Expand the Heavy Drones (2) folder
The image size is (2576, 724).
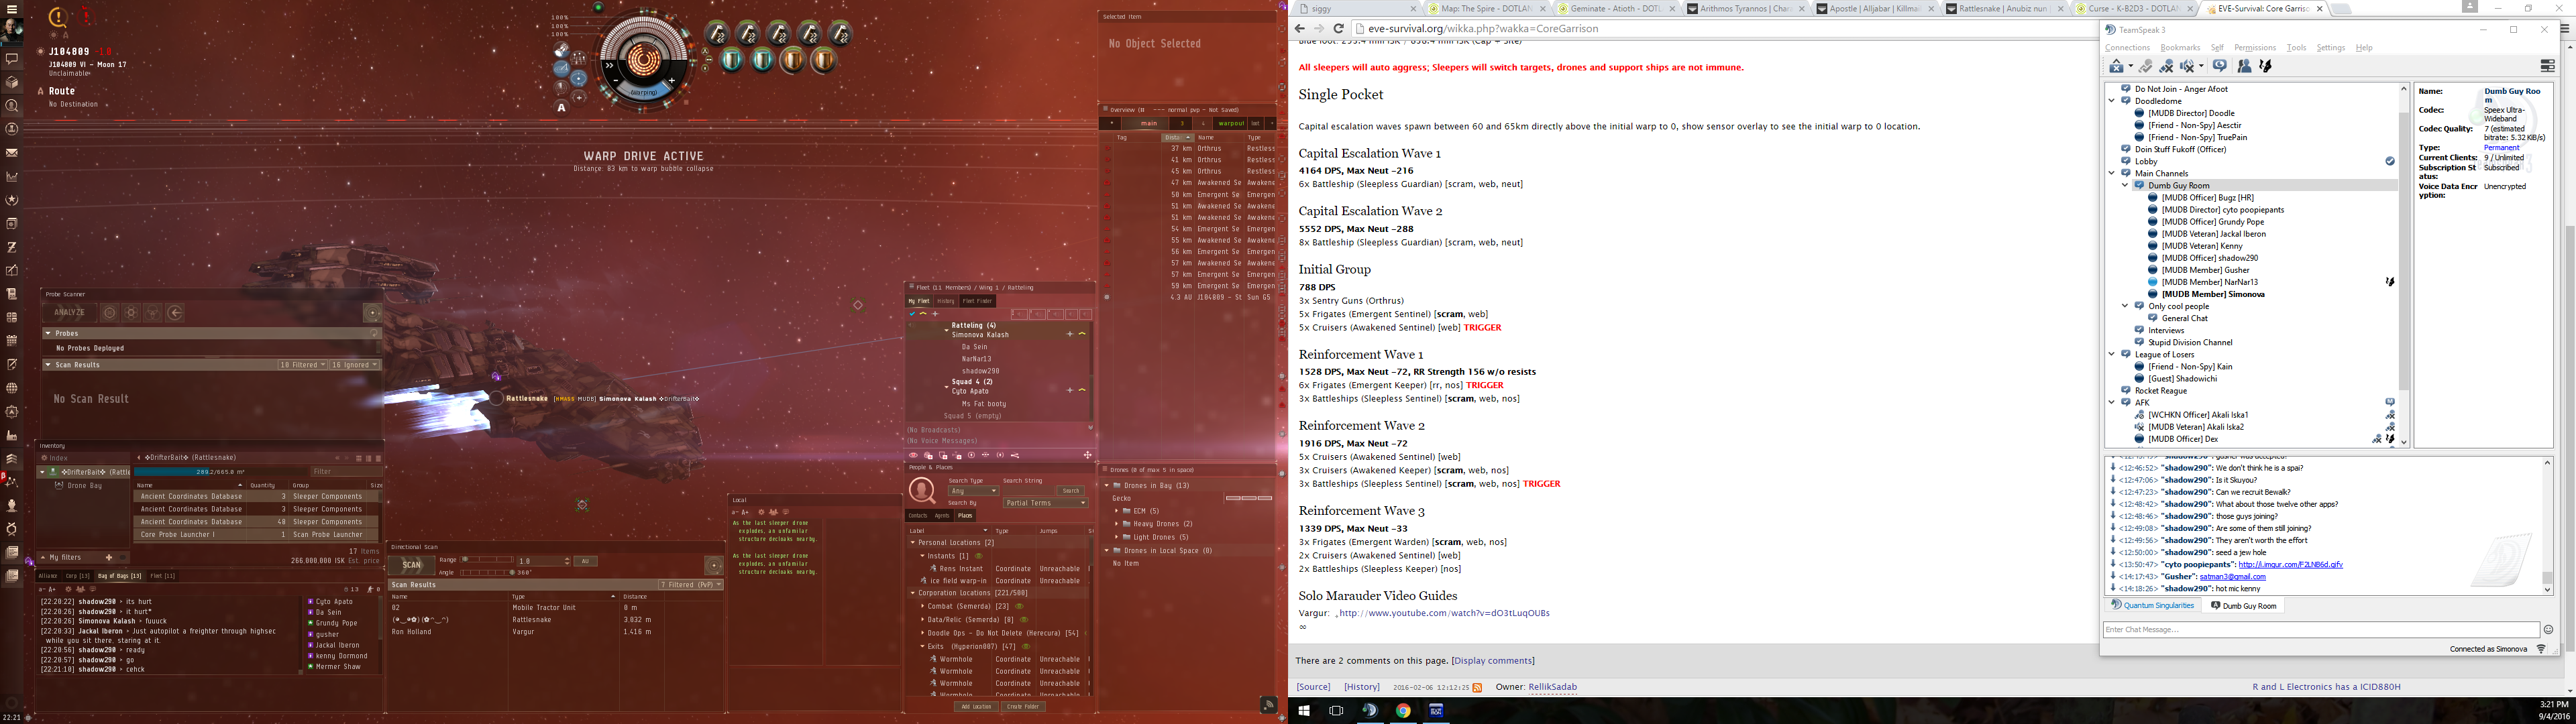click(1117, 524)
